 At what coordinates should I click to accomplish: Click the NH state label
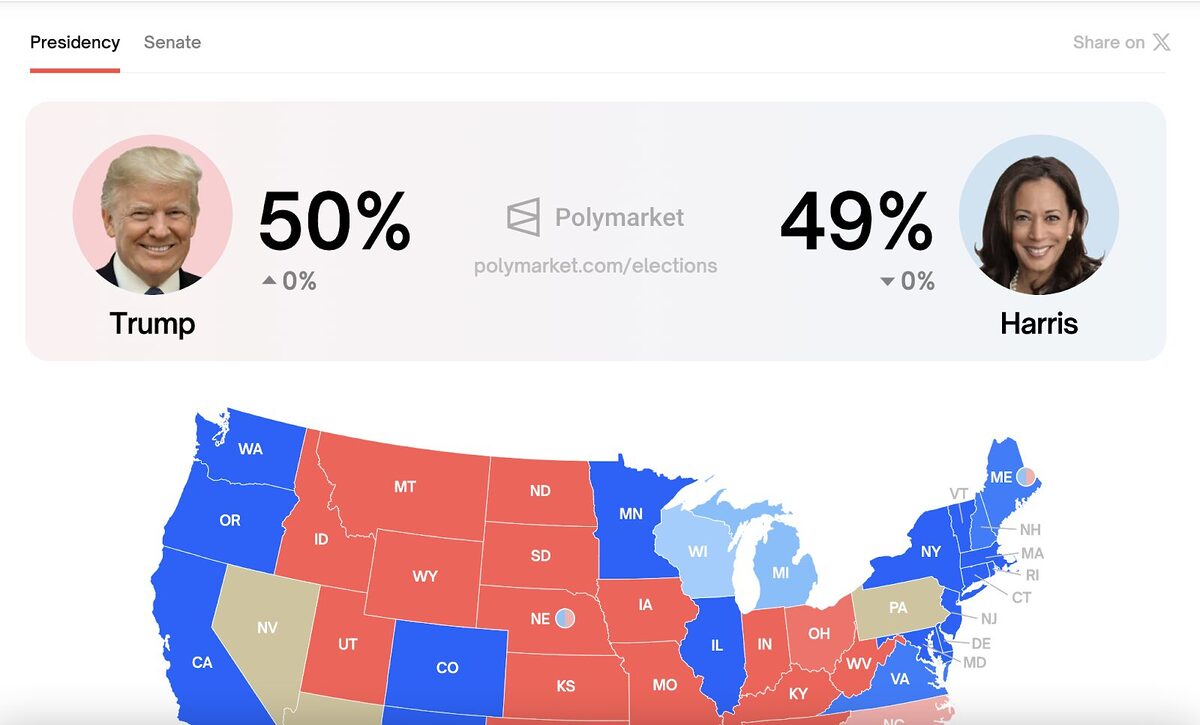pyautogui.click(x=1030, y=529)
